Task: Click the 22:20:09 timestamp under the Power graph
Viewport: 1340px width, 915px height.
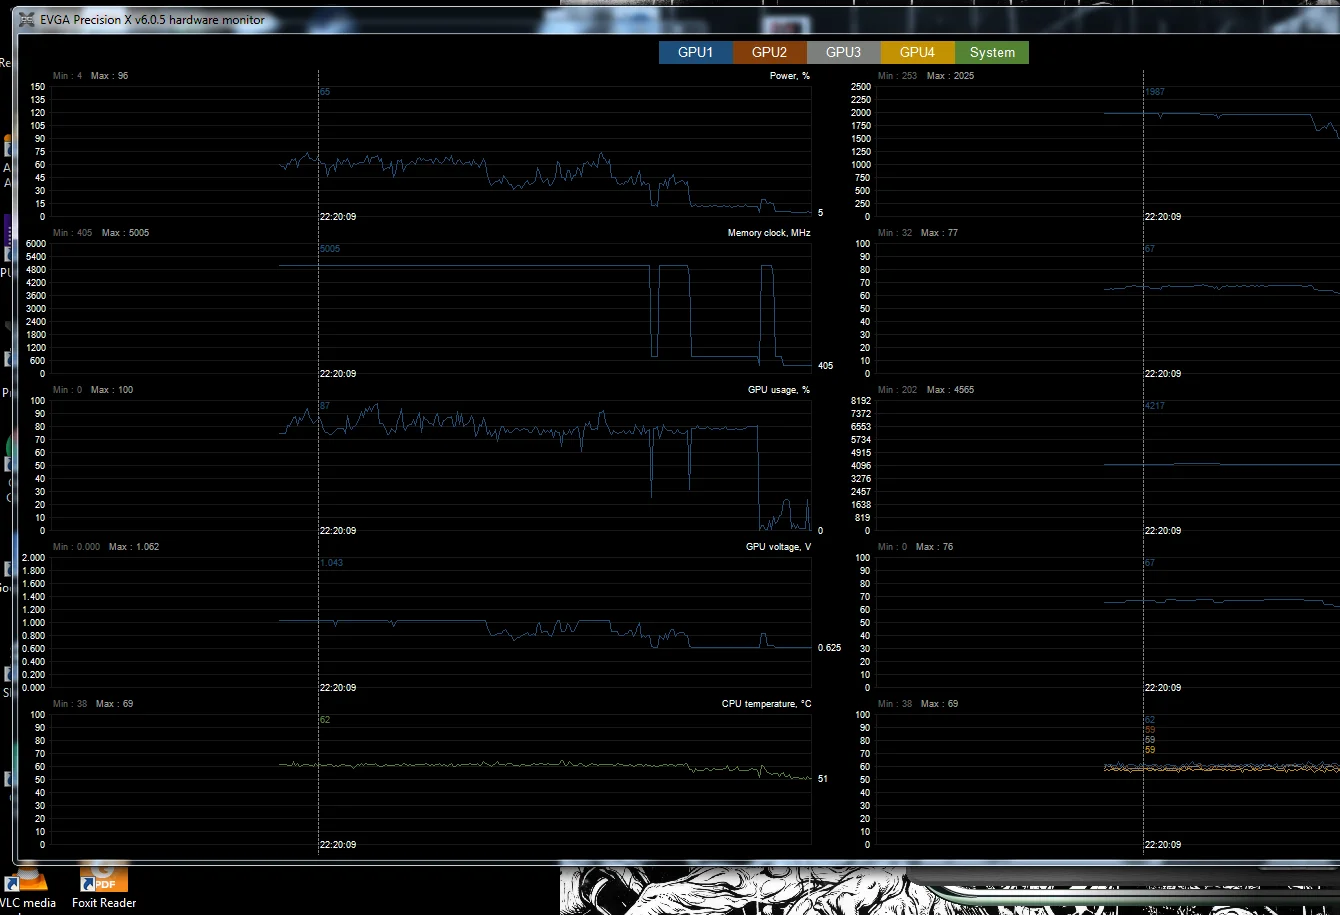Action: [338, 216]
